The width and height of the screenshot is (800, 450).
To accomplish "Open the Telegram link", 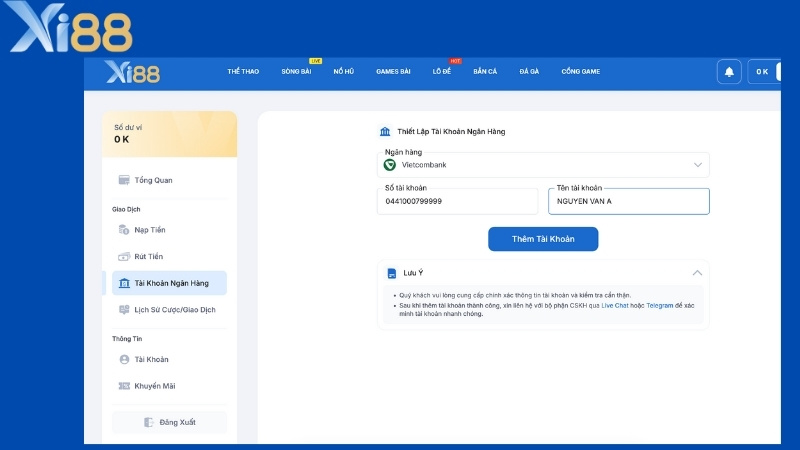I will (x=660, y=306).
